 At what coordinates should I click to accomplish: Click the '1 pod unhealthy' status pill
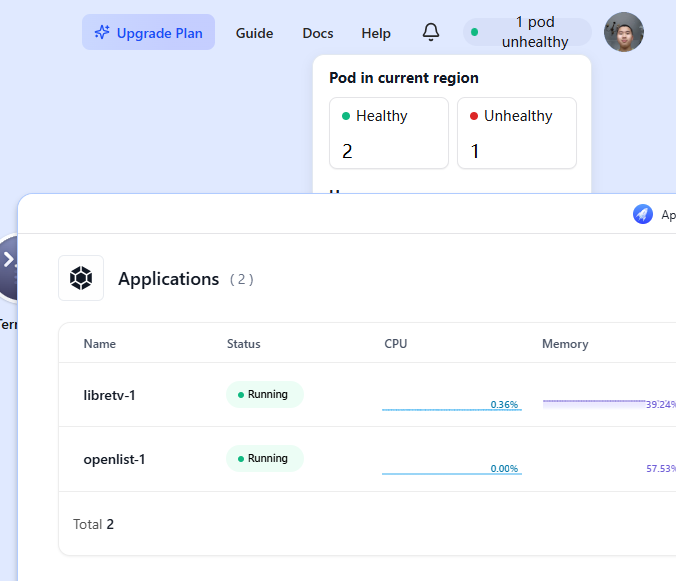click(x=527, y=32)
